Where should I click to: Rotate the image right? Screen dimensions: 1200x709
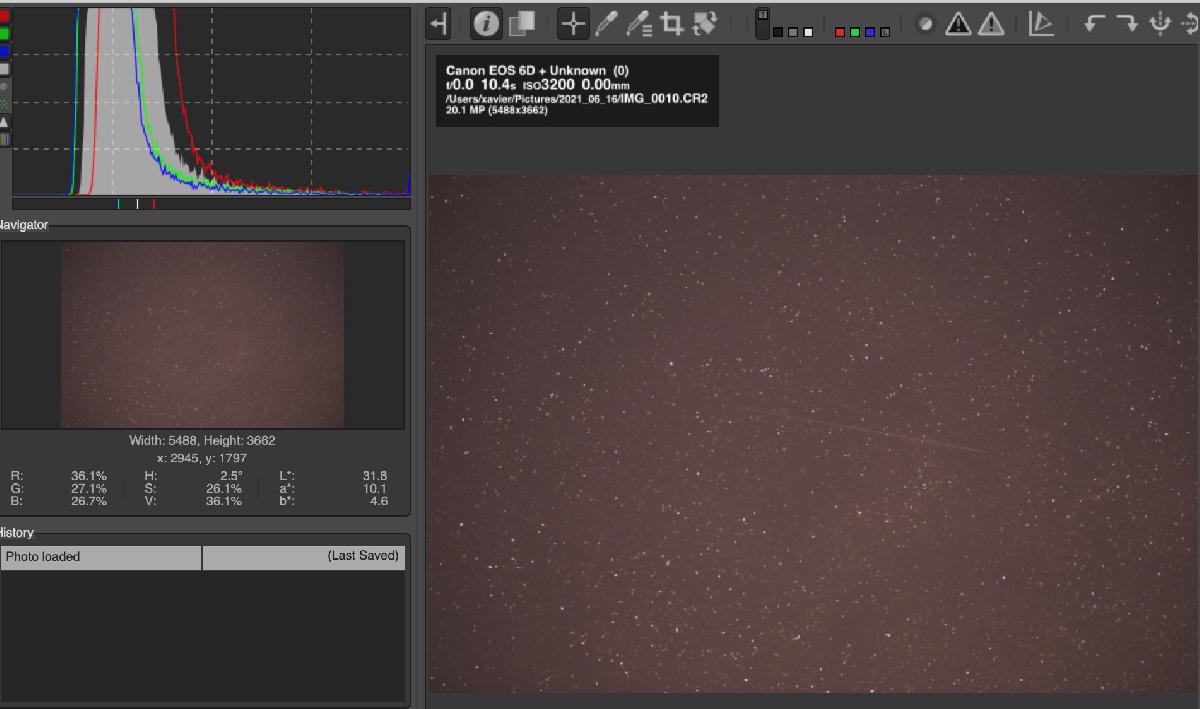pos(1127,24)
